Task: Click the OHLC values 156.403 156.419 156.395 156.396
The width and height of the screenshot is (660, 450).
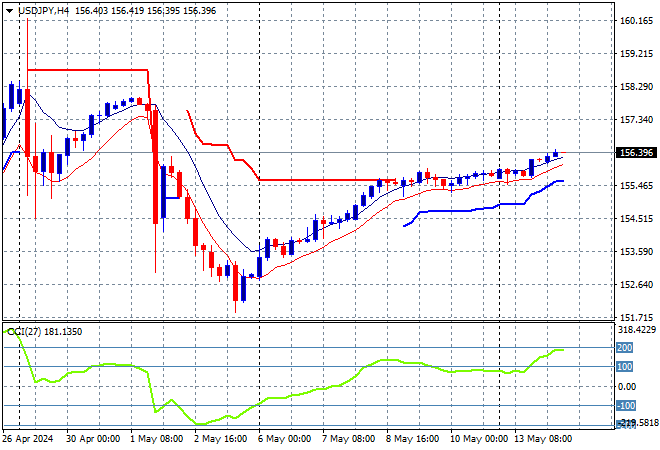Action: point(146,11)
